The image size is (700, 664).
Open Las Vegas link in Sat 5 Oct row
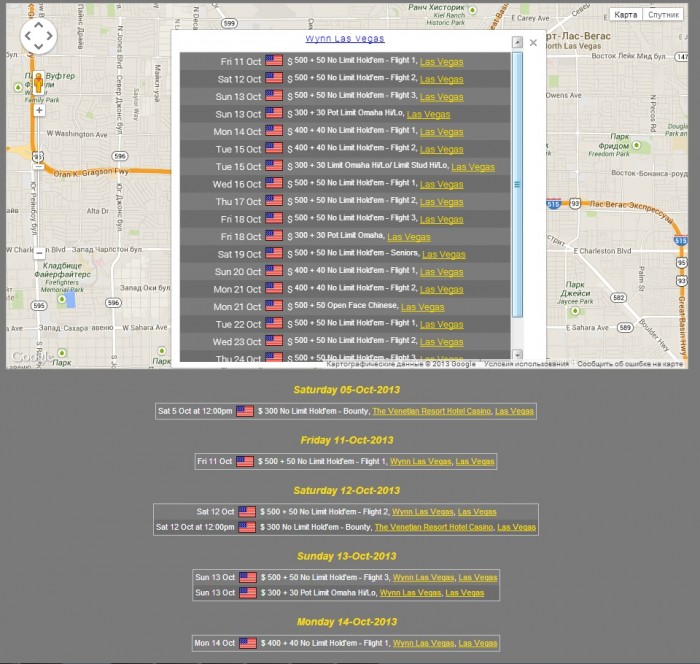[514, 411]
